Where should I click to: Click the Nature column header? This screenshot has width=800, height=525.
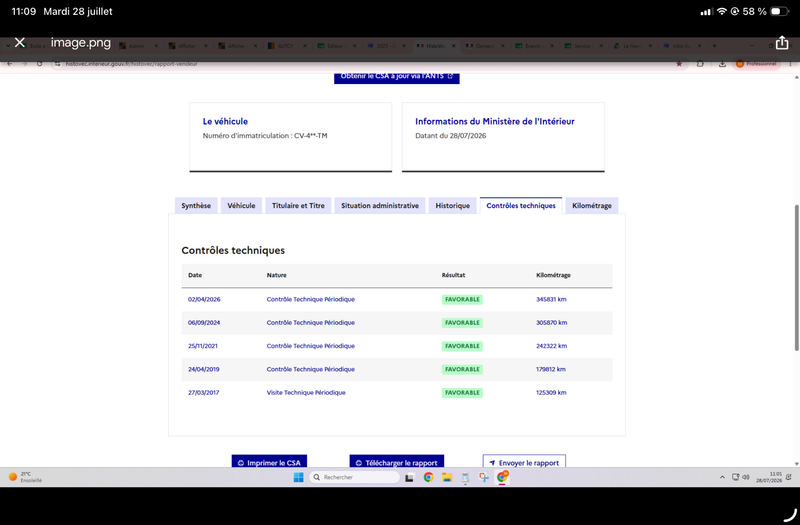coord(277,275)
